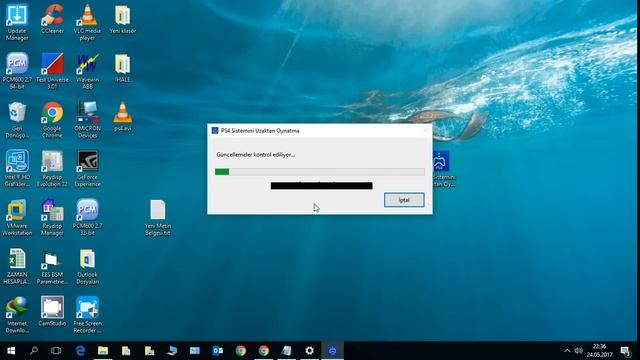Select the EES BSM Parametre icon

pyautogui.click(x=52, y=266)
